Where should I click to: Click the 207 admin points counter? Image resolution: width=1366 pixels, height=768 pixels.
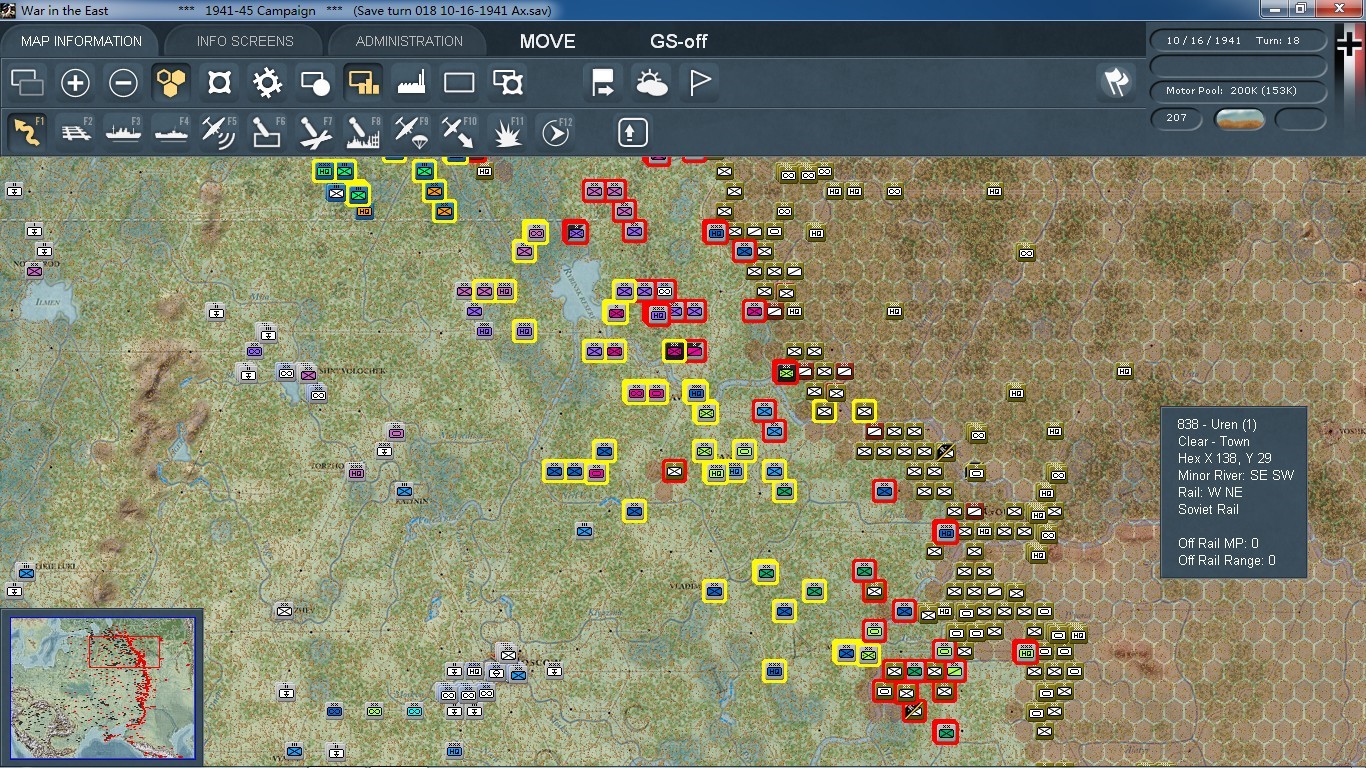point(1176,118)
